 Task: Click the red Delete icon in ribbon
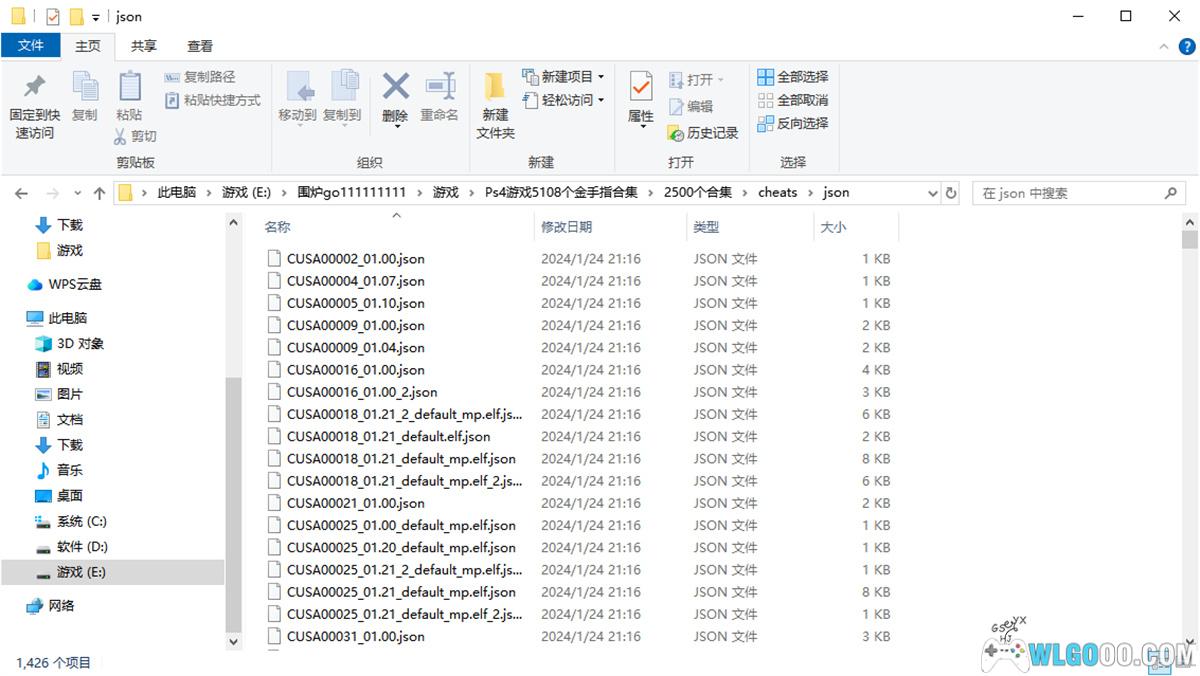[x=395, y=88]
